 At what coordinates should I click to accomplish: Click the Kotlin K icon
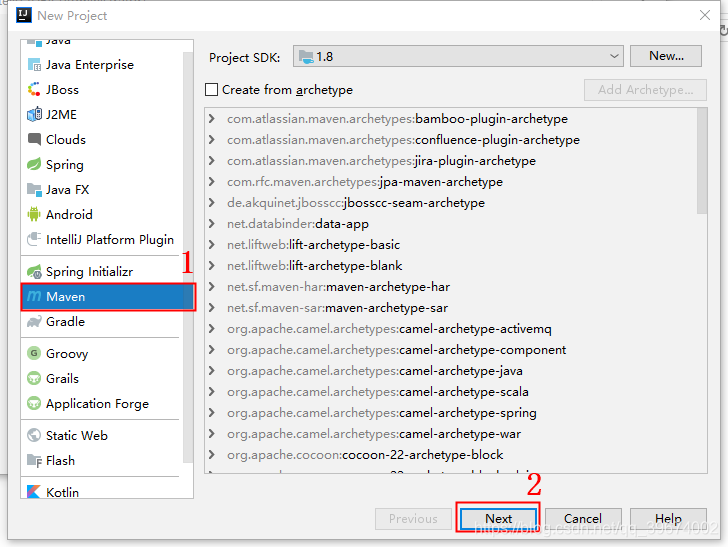34,491
